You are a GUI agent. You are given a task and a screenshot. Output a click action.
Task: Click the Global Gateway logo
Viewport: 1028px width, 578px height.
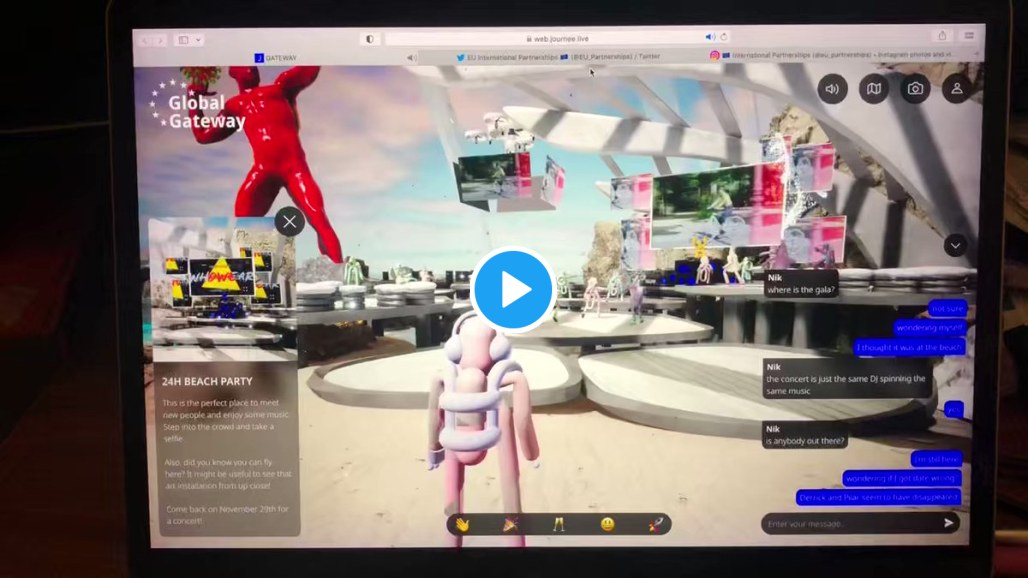(x=197, y=105)
